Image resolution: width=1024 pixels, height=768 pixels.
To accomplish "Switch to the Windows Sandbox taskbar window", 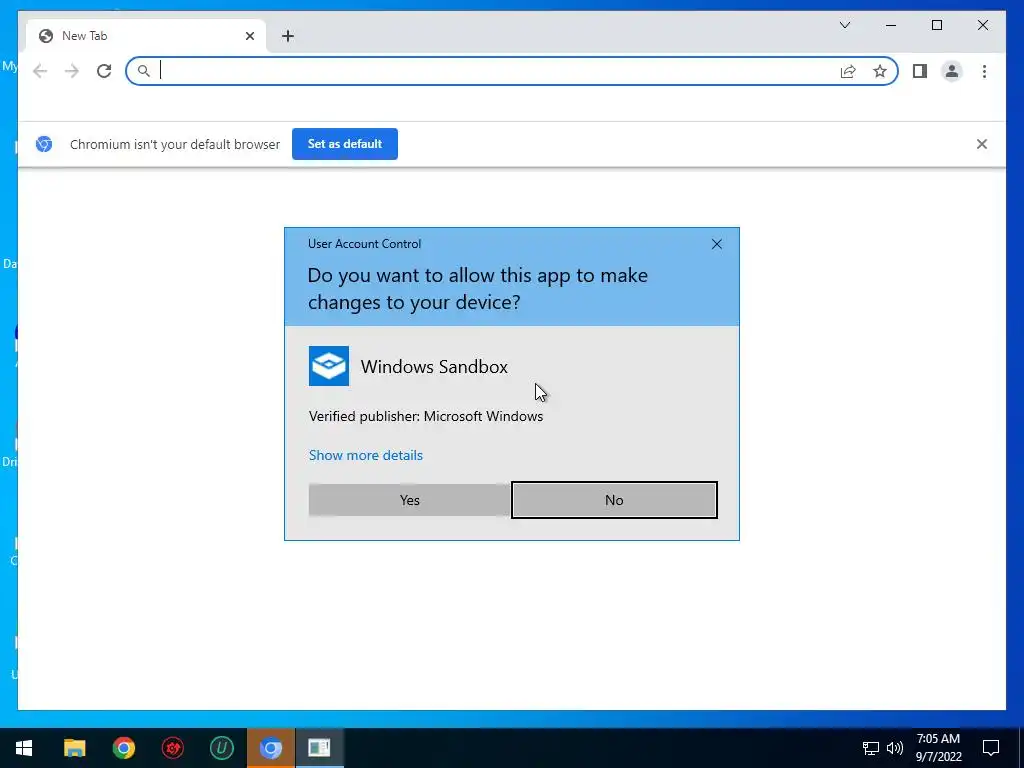I will [x=319, y=748].
